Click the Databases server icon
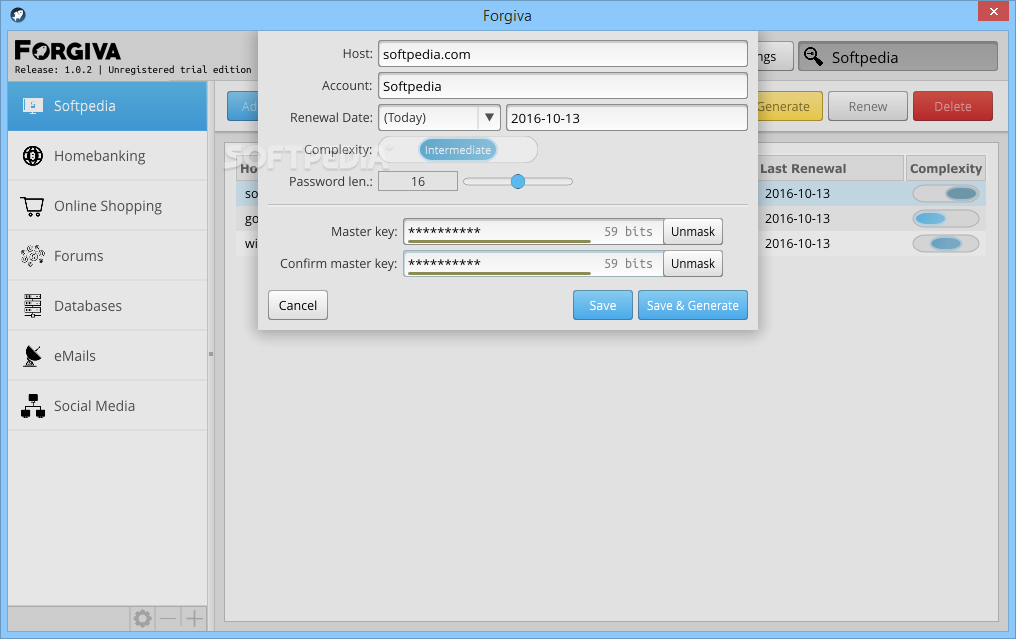1016x639 pixels. pyautogui.click(x=32, y=306)
